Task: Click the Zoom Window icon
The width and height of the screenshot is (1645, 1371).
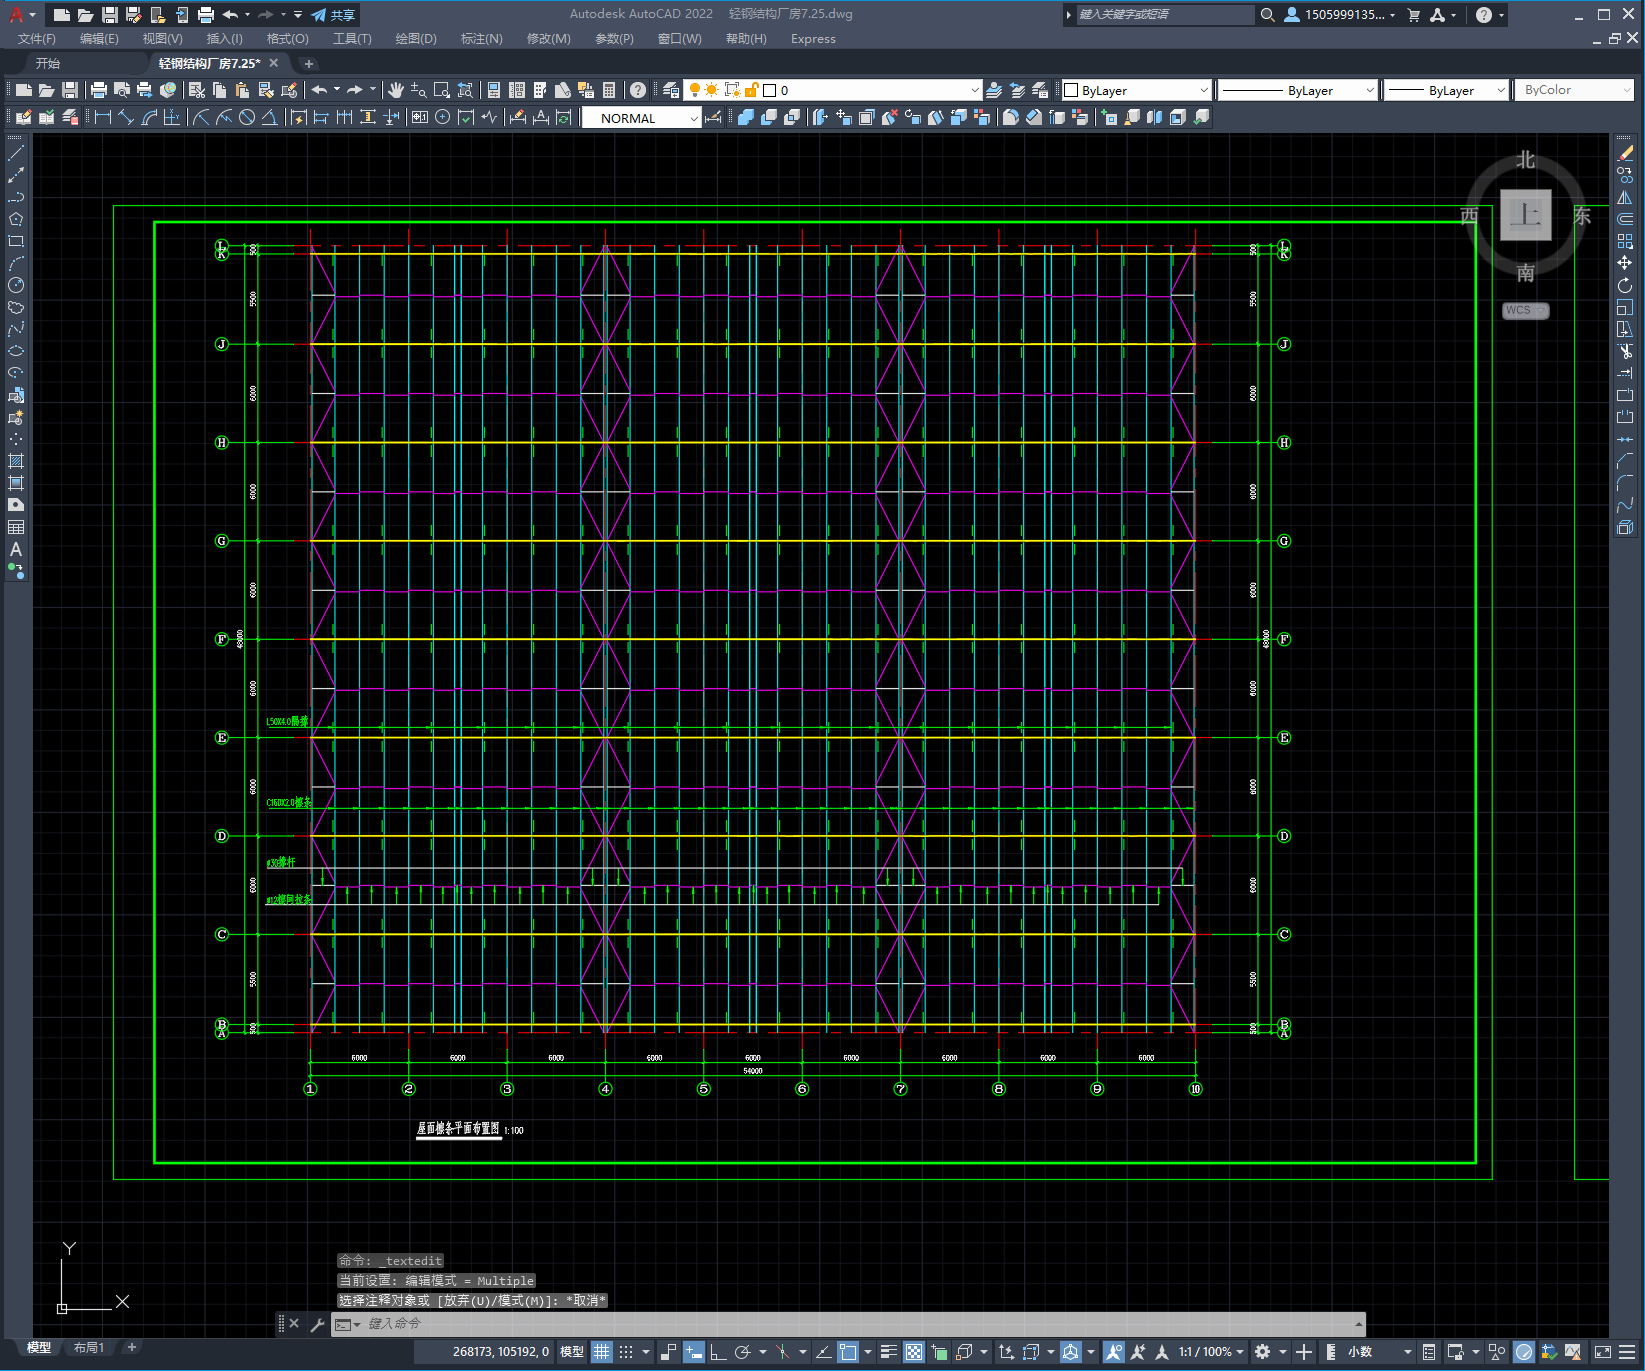Action: coord(442,90)
